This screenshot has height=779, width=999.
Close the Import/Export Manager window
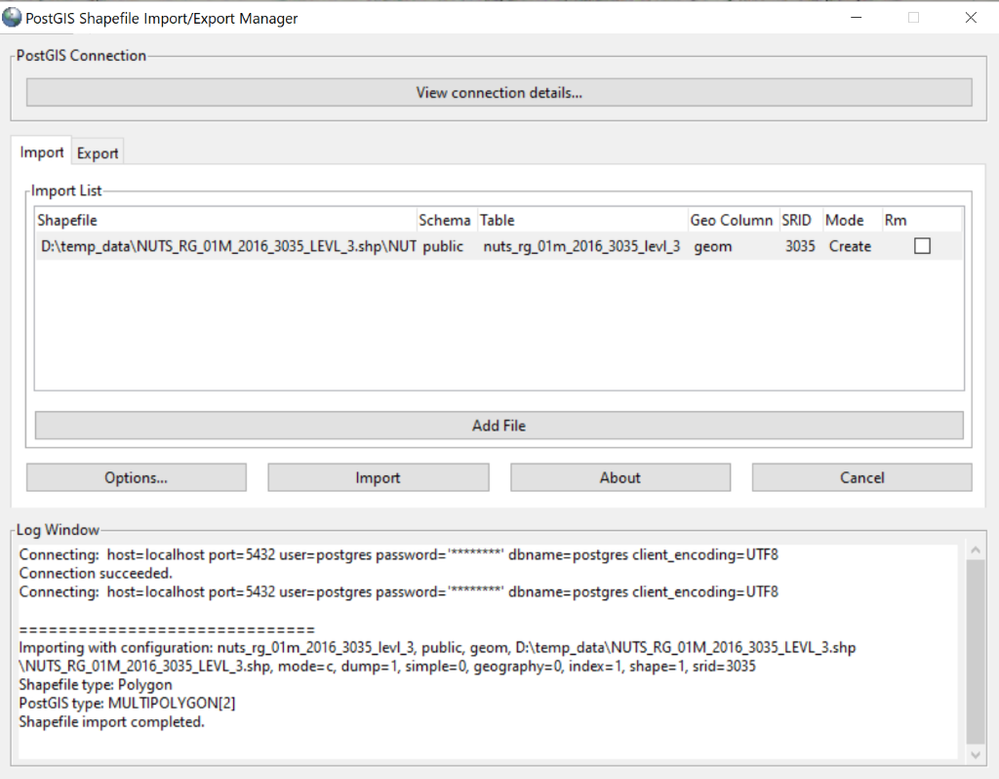[971, 17]
